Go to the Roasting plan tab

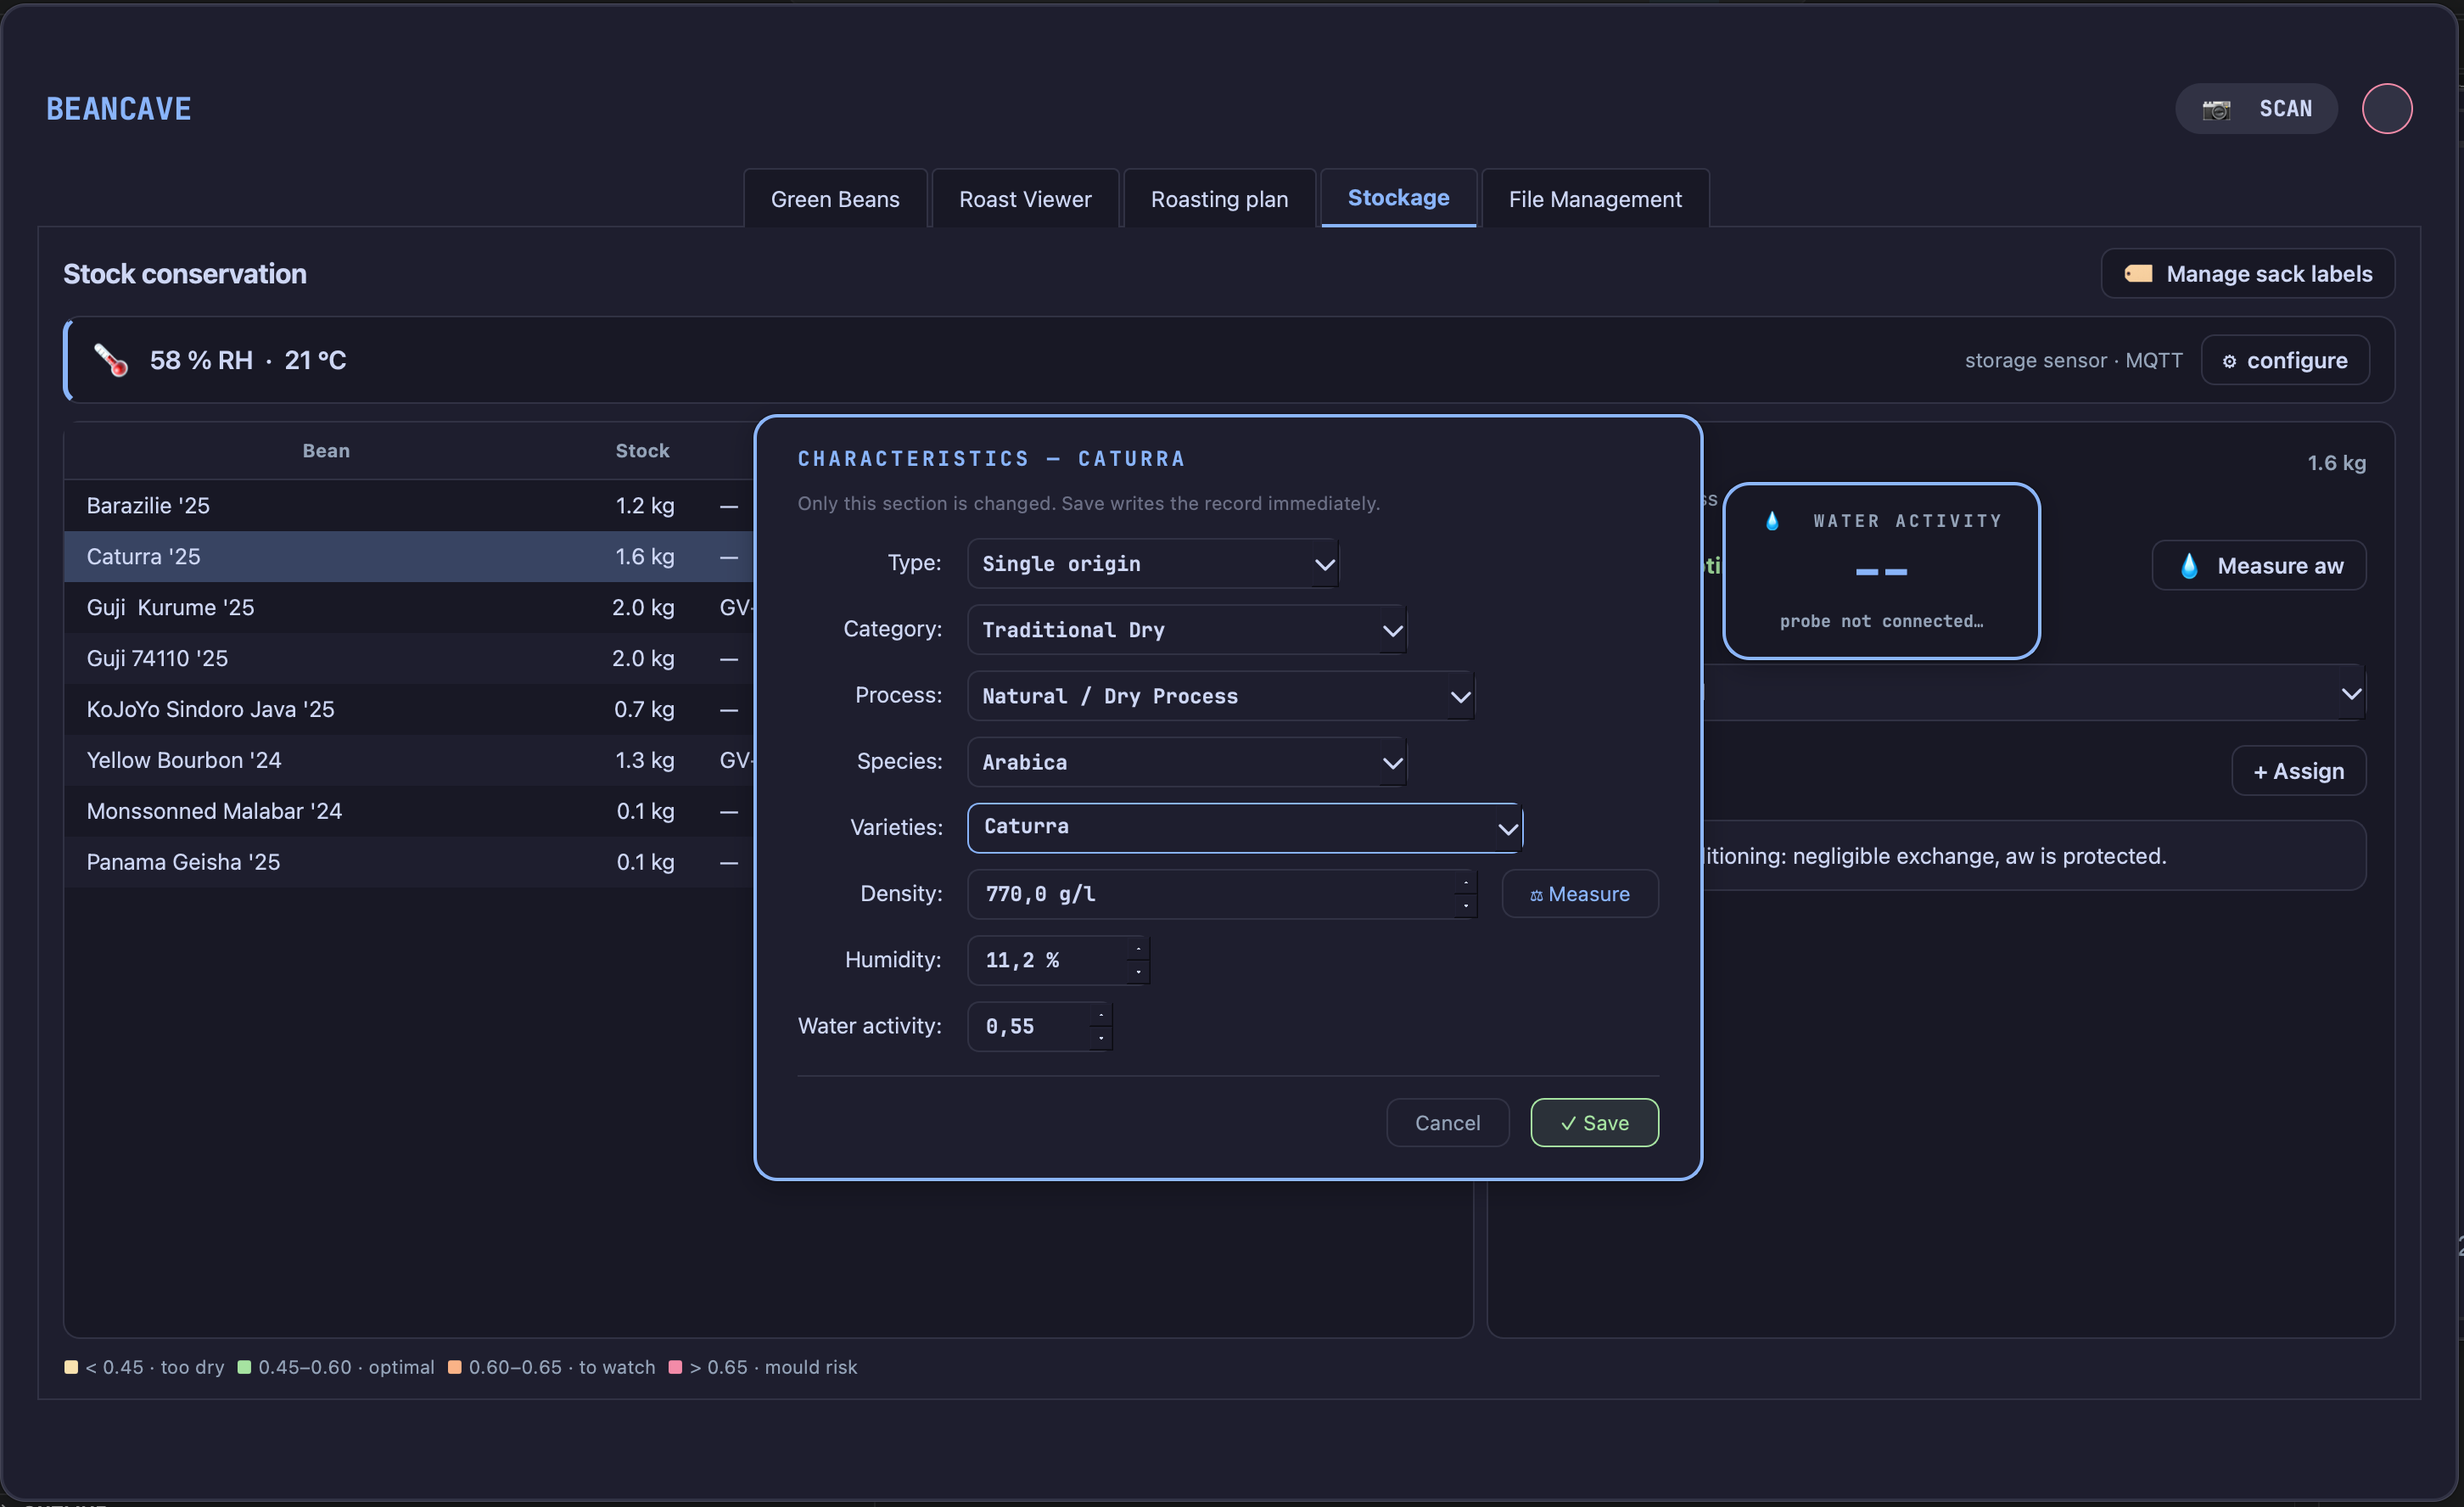pyautogui.click(x=1219, y=199)
